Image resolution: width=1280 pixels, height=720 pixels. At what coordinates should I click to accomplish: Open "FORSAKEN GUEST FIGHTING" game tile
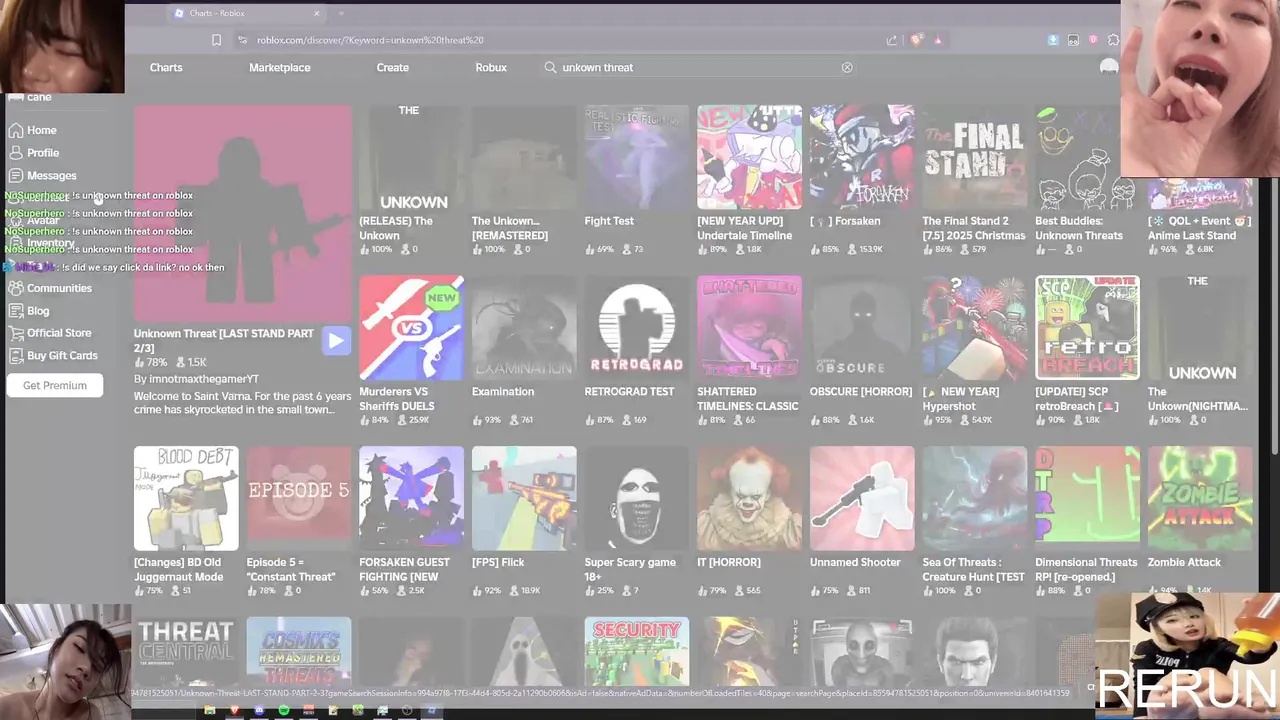[x=411, y=521]
